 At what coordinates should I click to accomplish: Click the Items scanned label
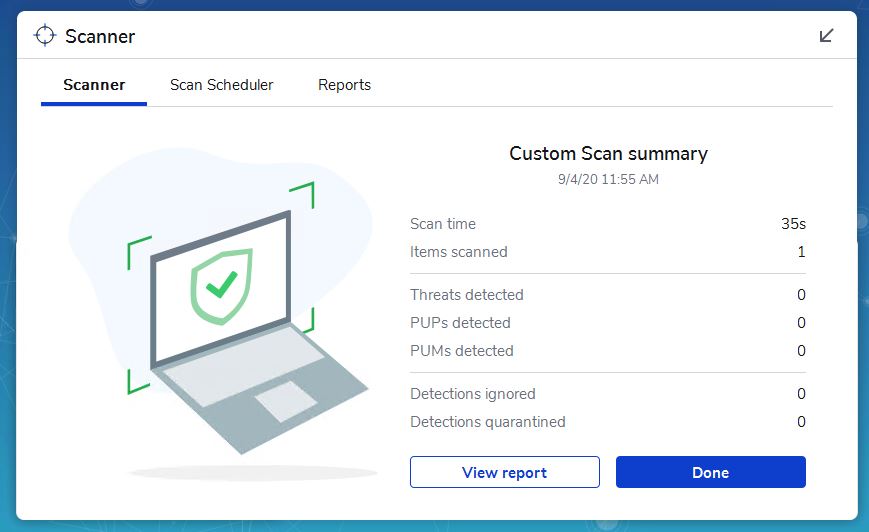[x=458, y=252]
